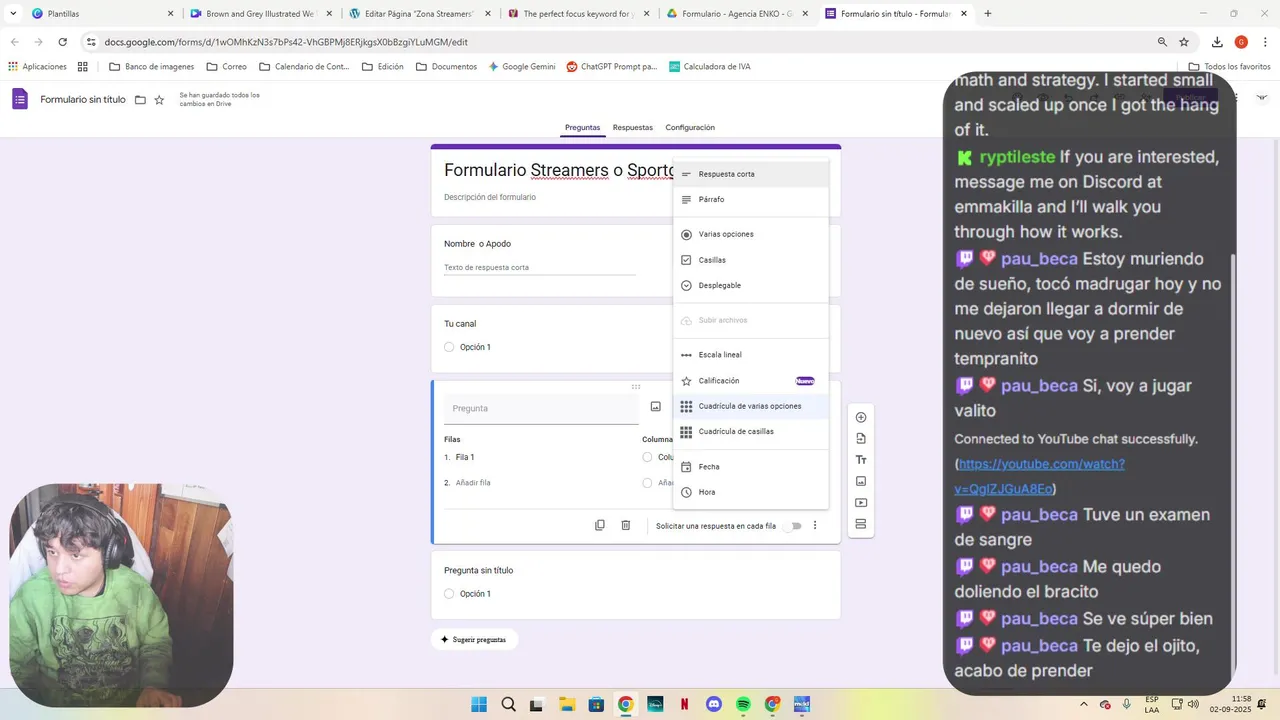Image resolution: width=1280 pixels, height=720 pixels.
Task: Click the move-to-folder icon beside form title
Action: point(140,100)
